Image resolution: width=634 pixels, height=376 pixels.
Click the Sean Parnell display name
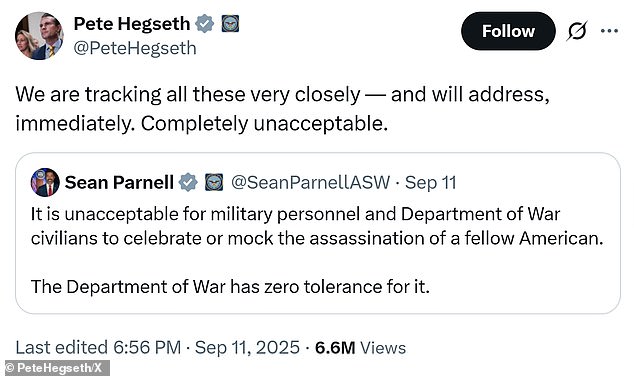click(119, 182)
